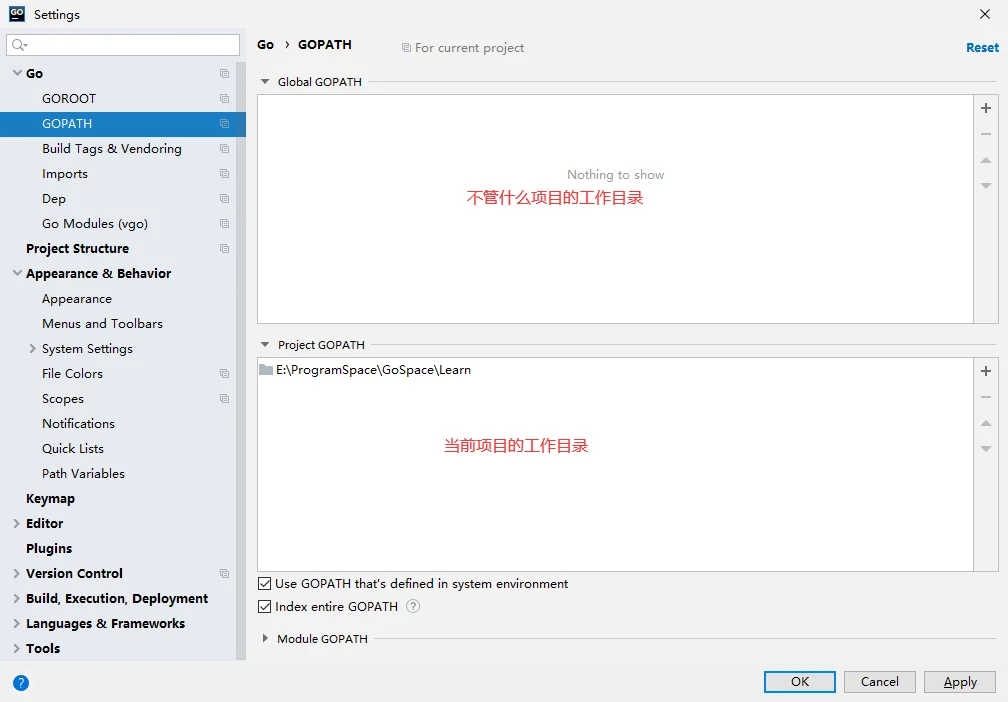Toggle Index entire GOPATH checkbox
This screenshot has width=1008, height=702.
[x=264, y=606]
